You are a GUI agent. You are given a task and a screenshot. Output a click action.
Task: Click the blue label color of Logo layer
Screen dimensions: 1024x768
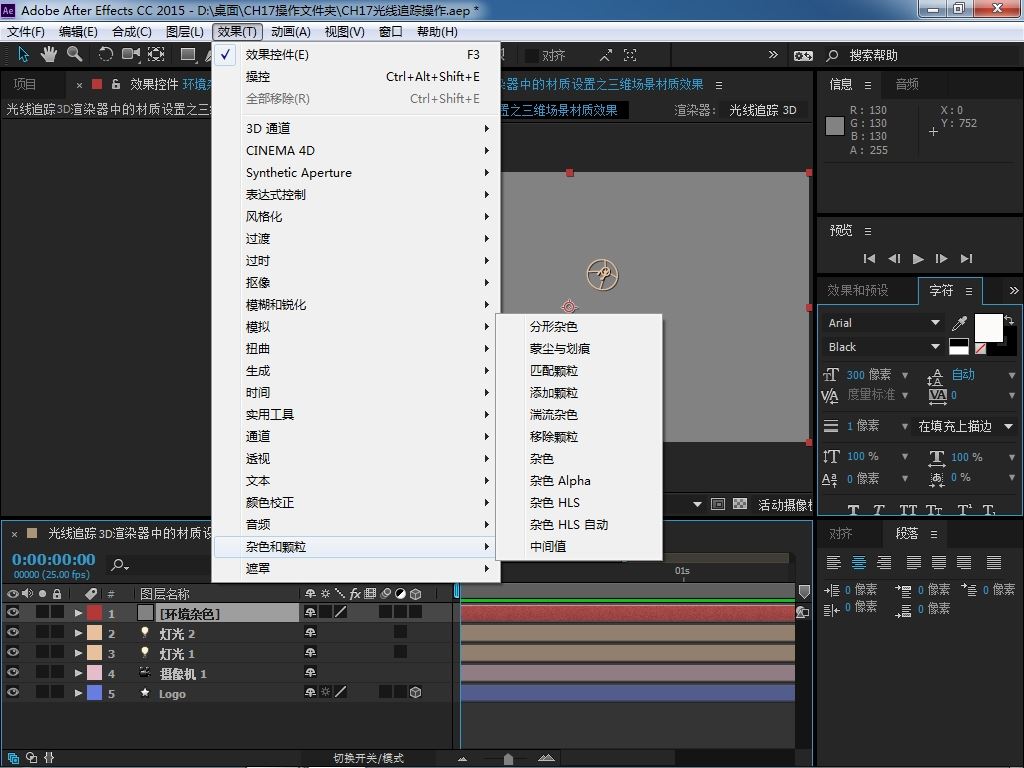[95, 693]
